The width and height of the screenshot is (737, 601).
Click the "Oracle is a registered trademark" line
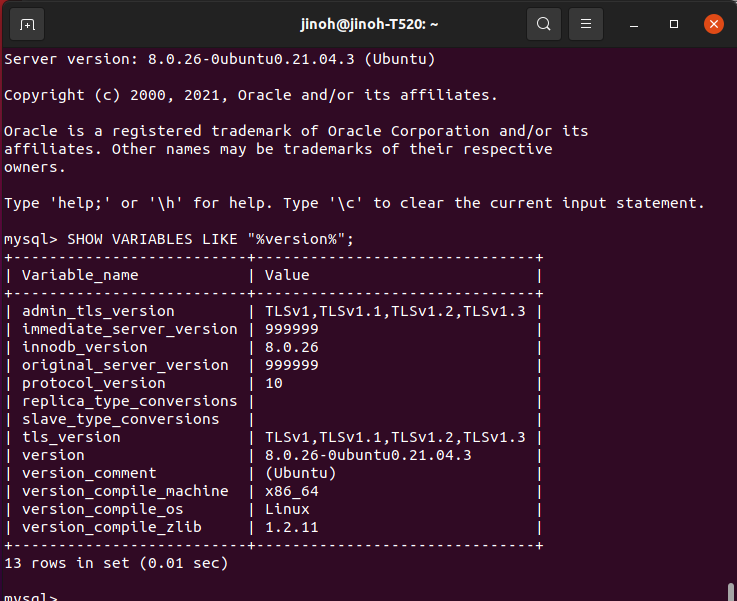(296, 131)
